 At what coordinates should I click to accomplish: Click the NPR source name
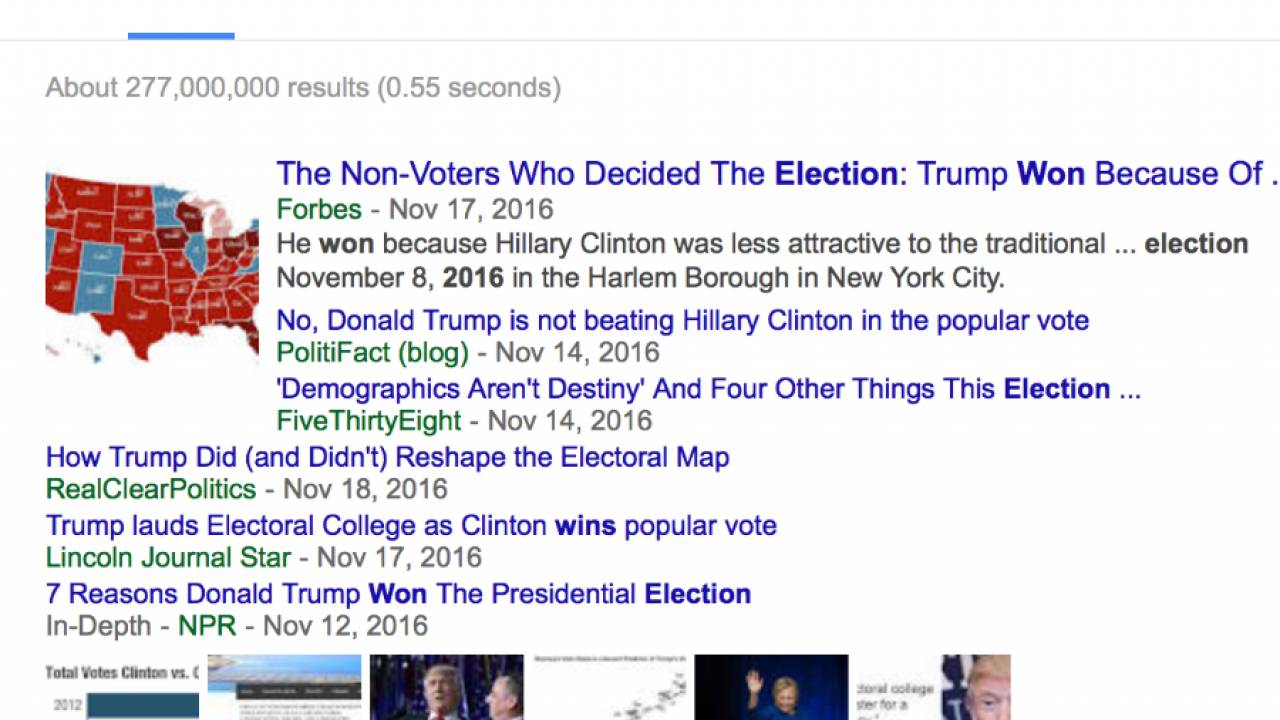pyautogui.click(x=207, y=626)
